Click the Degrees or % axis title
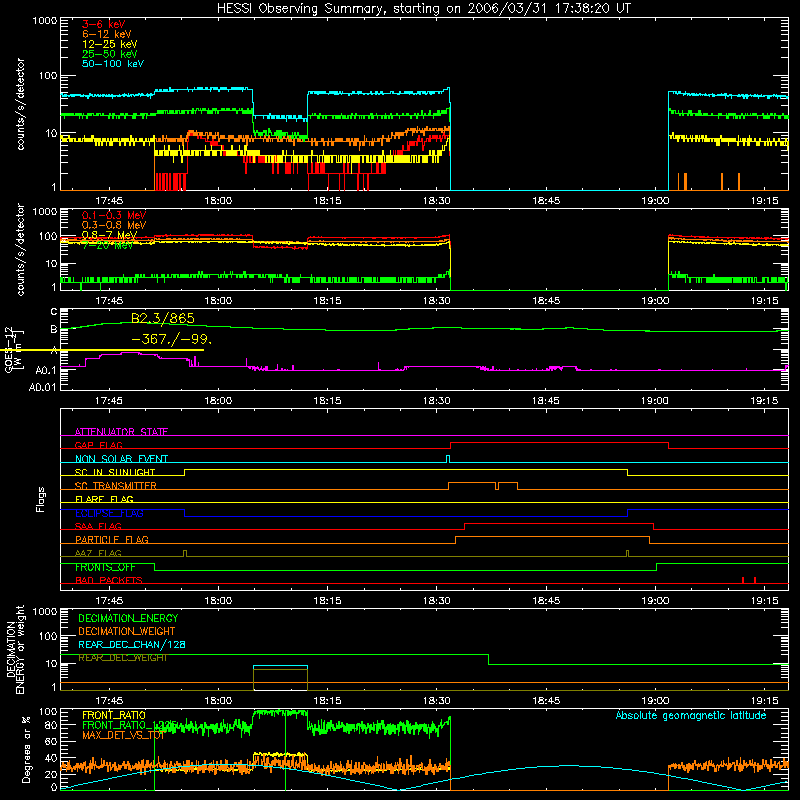This screenshot has height=800, width=800. point(26,749)
